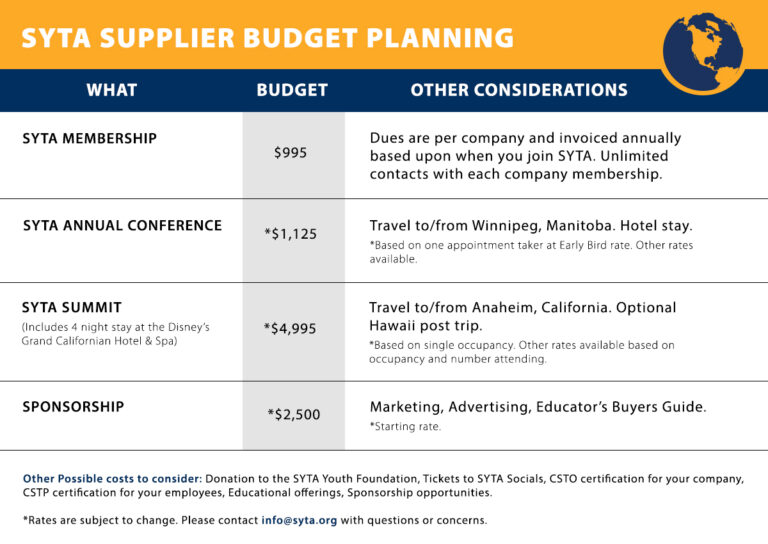The height and width of the screenshot is (544, 768).
Task: Click the $1,125 conference budget amount
Action: 290,234
